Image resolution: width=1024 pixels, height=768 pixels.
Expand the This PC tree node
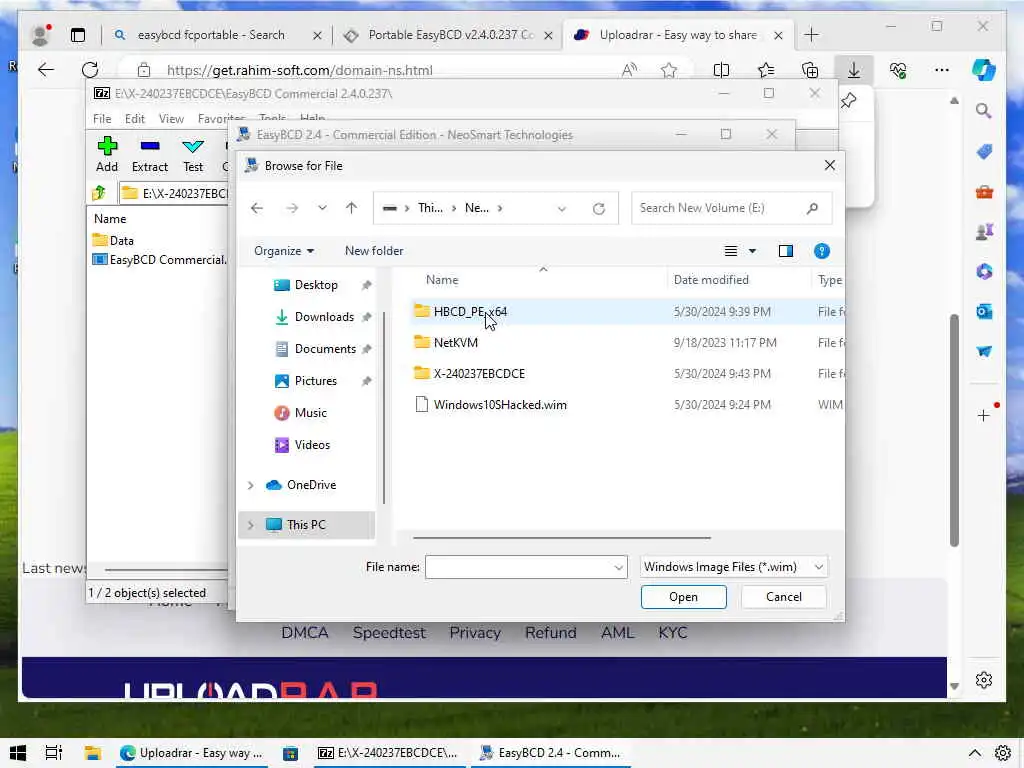coord(250,525)
